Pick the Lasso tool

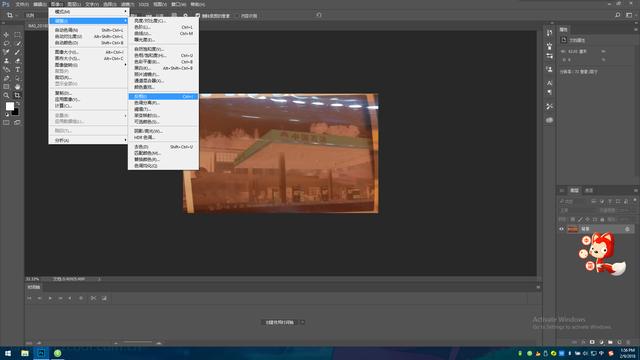point(6,43)
